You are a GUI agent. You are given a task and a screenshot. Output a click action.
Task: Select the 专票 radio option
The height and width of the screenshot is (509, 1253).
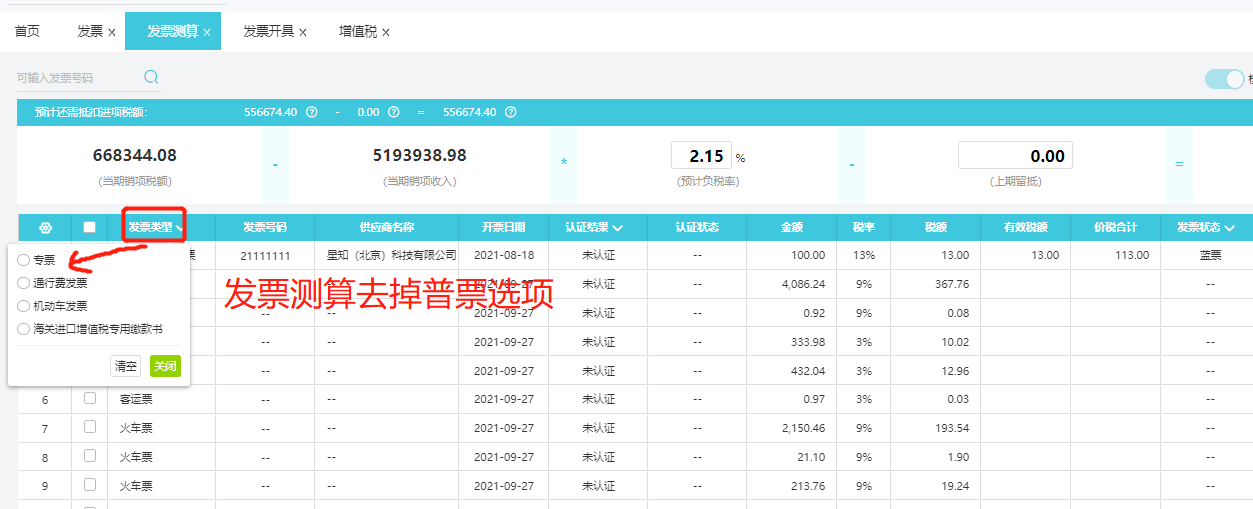click(24, 260)
